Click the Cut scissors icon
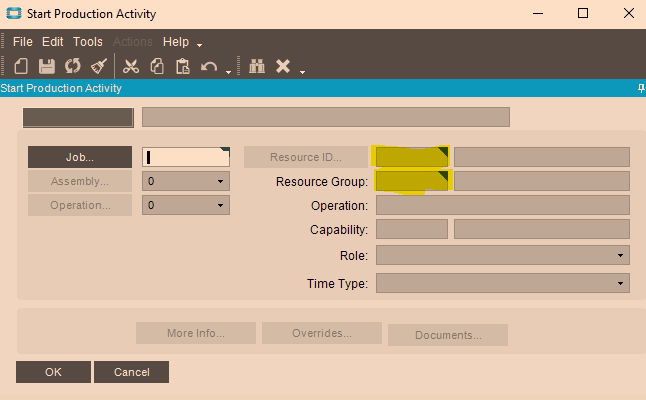Image resolution: width=646 pixels, height=400 pixels. click(x=131, y=66)
